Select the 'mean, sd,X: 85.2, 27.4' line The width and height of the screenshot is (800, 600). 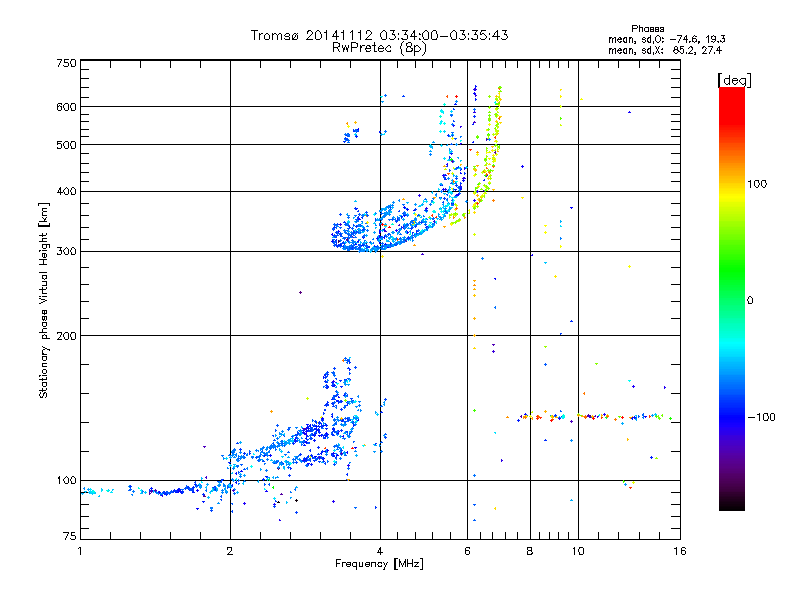coord(665,51)
